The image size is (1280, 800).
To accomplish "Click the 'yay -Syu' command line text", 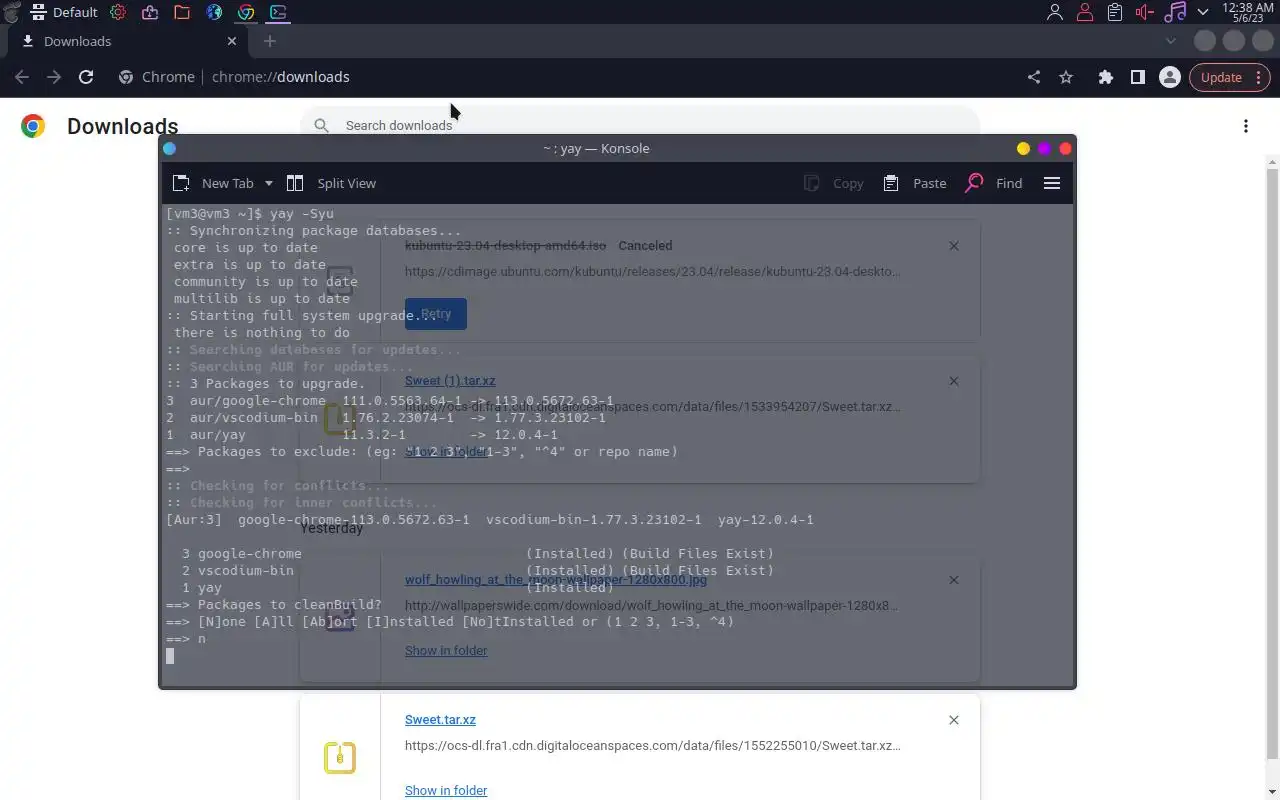I will [x=302, y=214].
